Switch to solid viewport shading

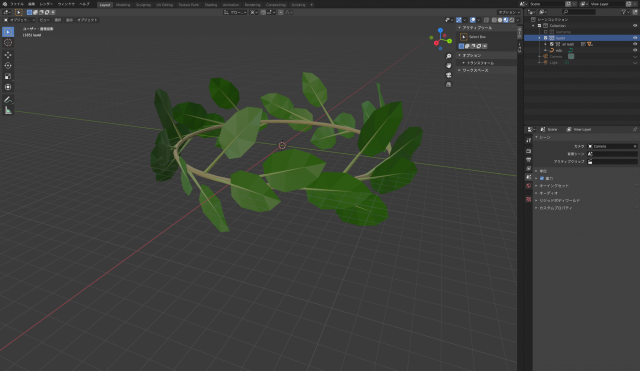[500, 20]
